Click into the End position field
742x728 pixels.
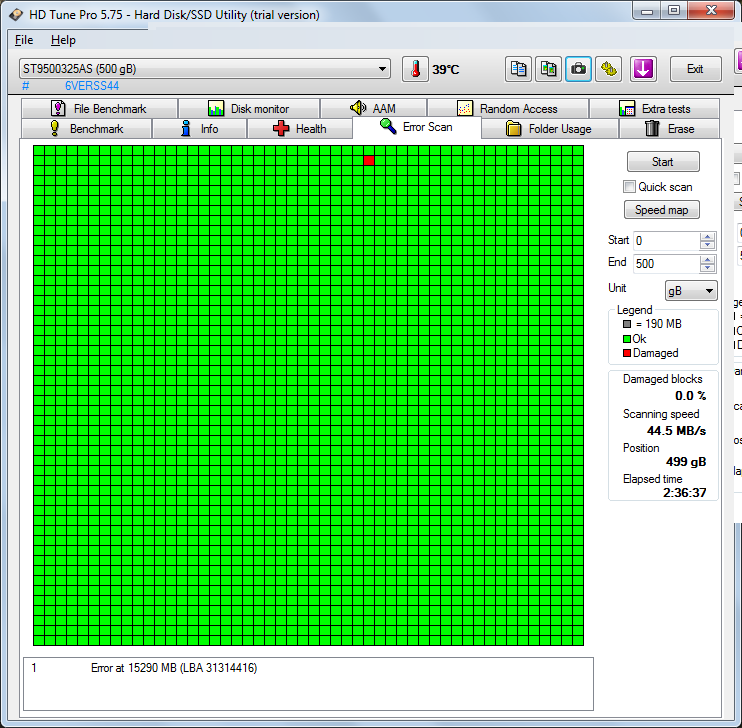click(x=666, y=264)
